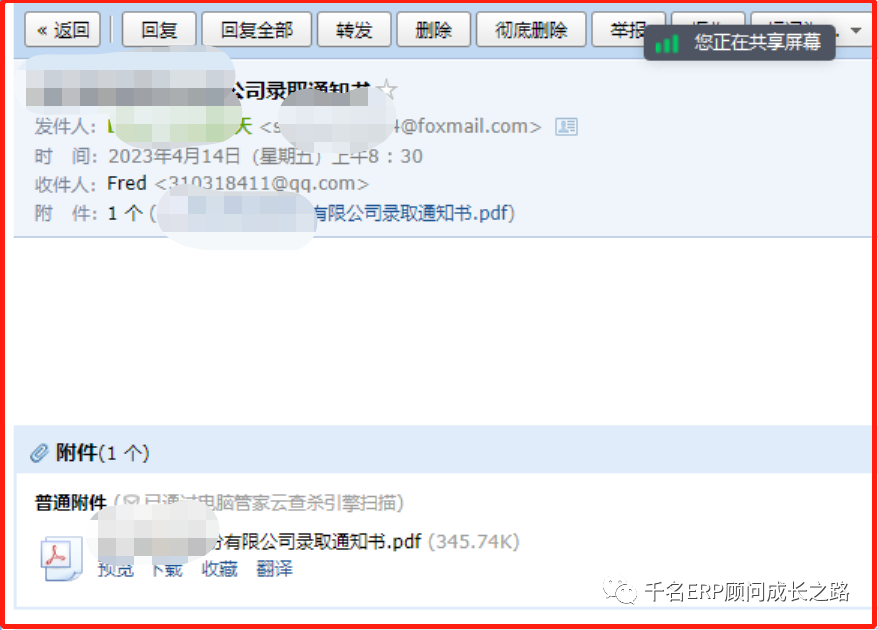This screenshot has height=630, width=878.
Task: Go back with the « 返回 button
Action: tap(63, 30)
